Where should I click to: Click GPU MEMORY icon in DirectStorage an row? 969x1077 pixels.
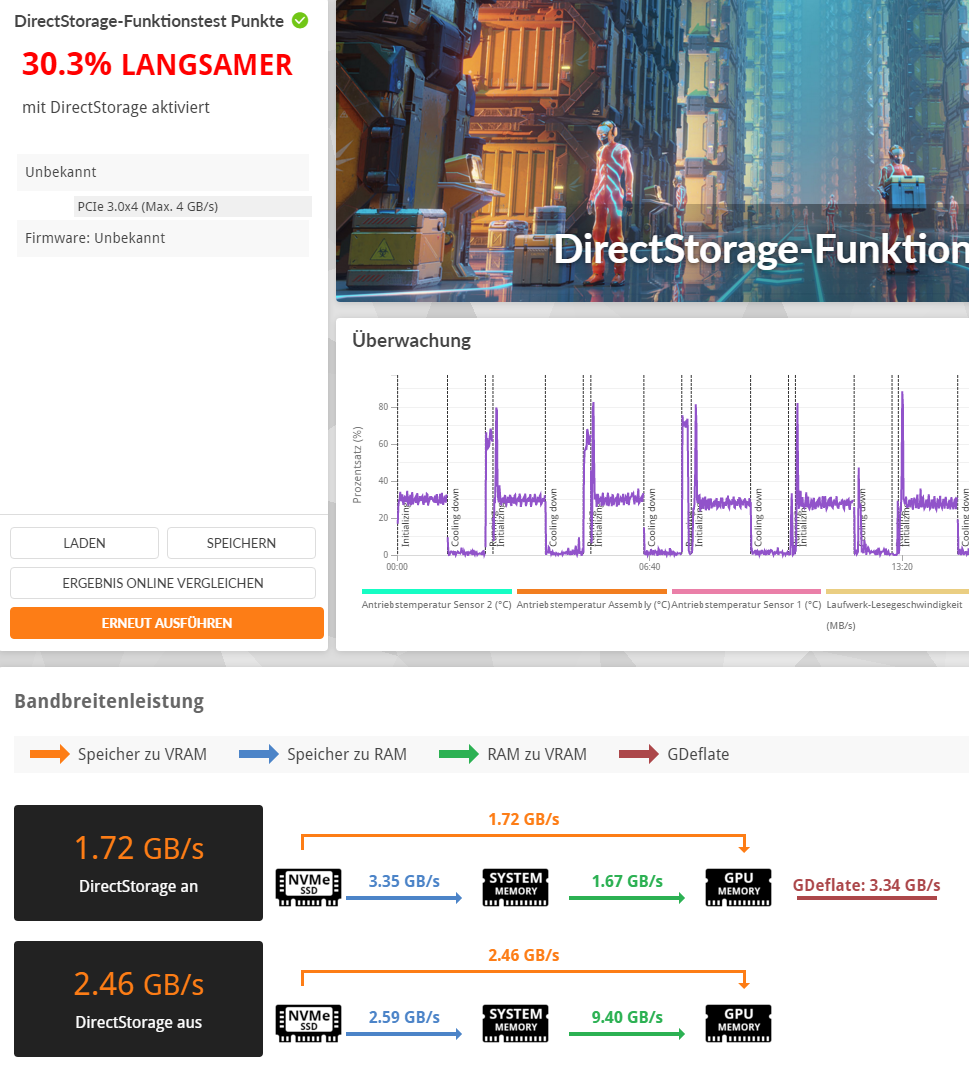pos(739,887)
